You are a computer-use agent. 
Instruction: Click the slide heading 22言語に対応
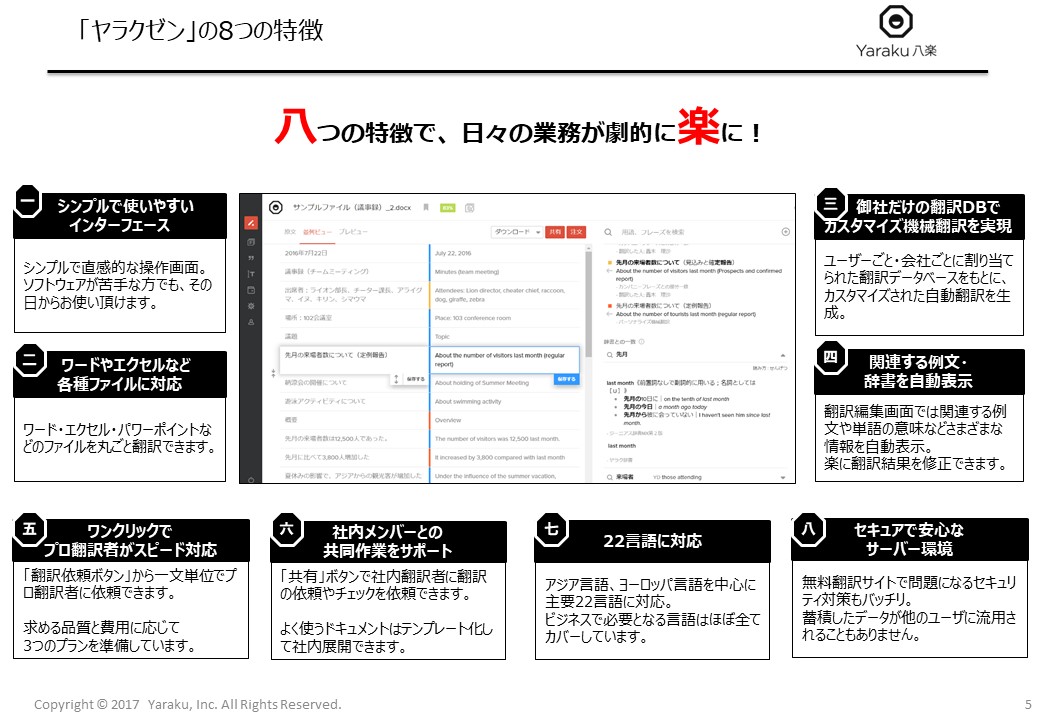coord(653,541)
